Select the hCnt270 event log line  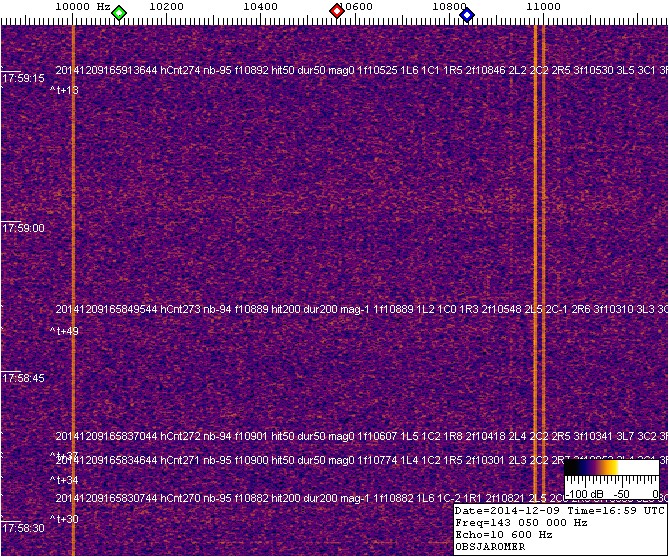(300, 498)
